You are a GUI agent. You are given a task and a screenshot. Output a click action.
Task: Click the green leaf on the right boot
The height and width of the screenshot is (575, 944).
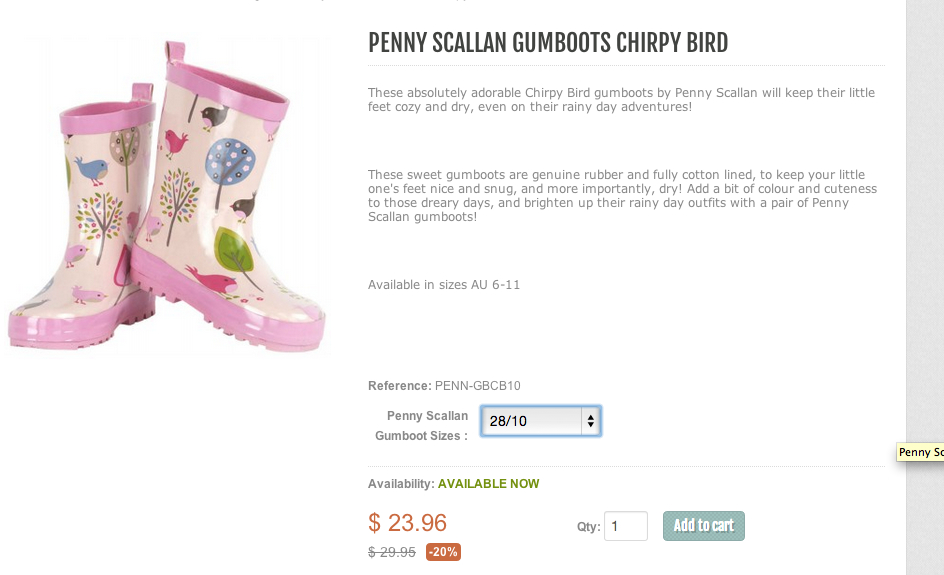tap(233, 248)
